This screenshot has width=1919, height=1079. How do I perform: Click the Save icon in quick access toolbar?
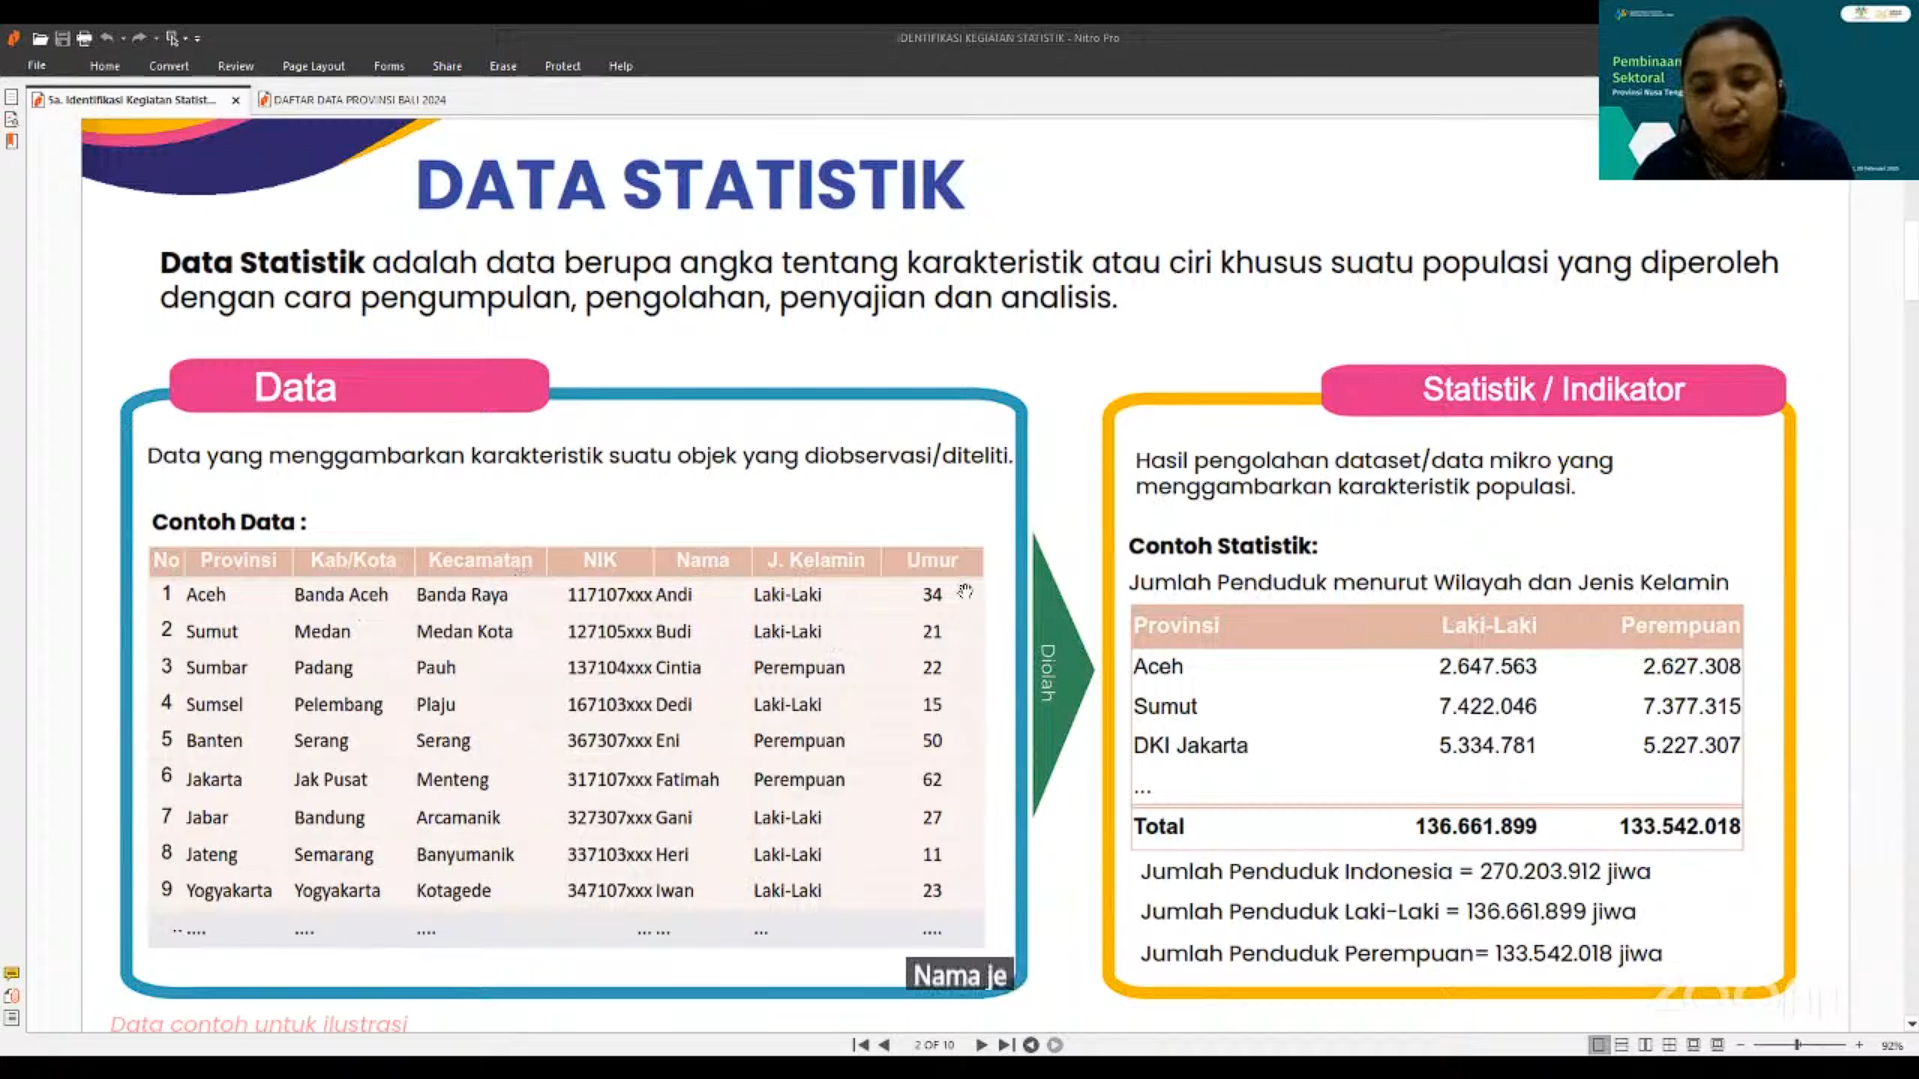[62, 39]
